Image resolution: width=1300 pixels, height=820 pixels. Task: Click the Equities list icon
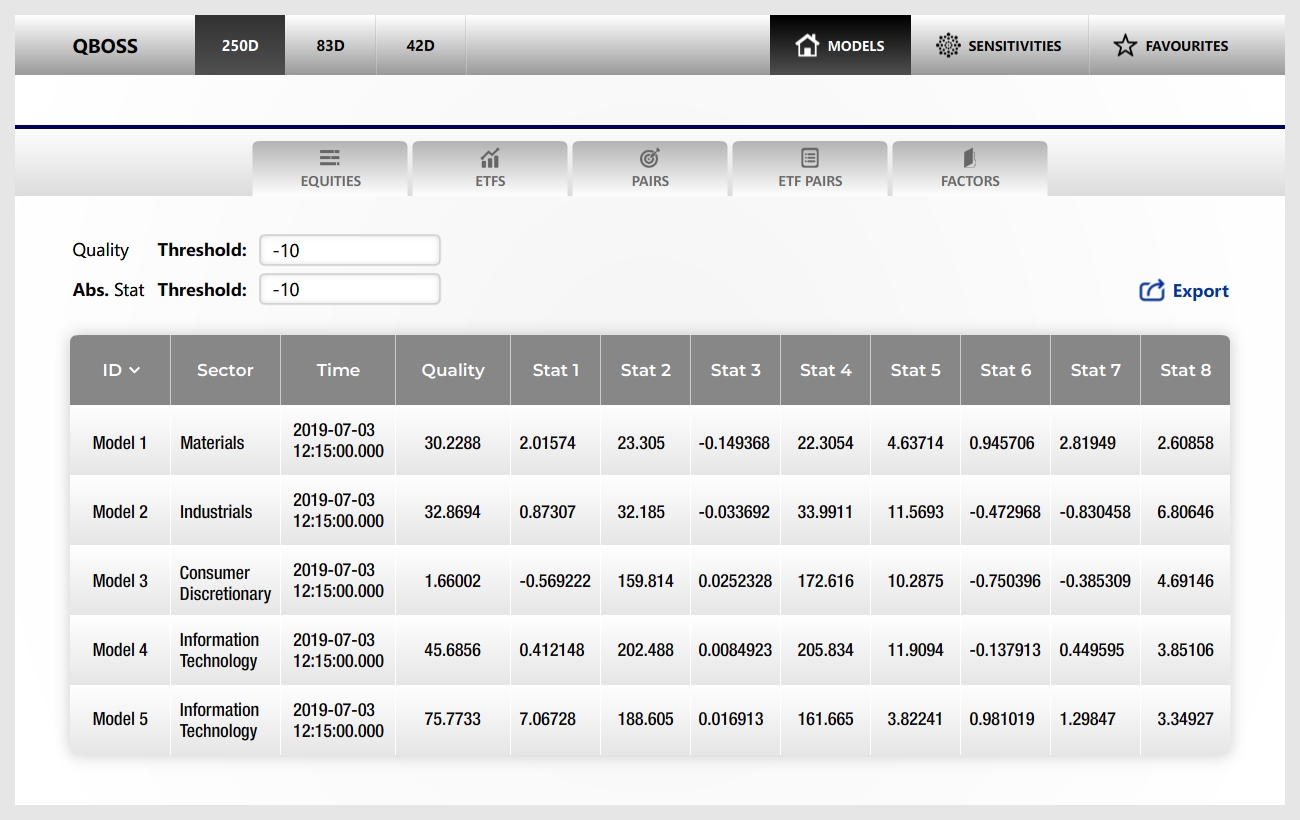330,158
